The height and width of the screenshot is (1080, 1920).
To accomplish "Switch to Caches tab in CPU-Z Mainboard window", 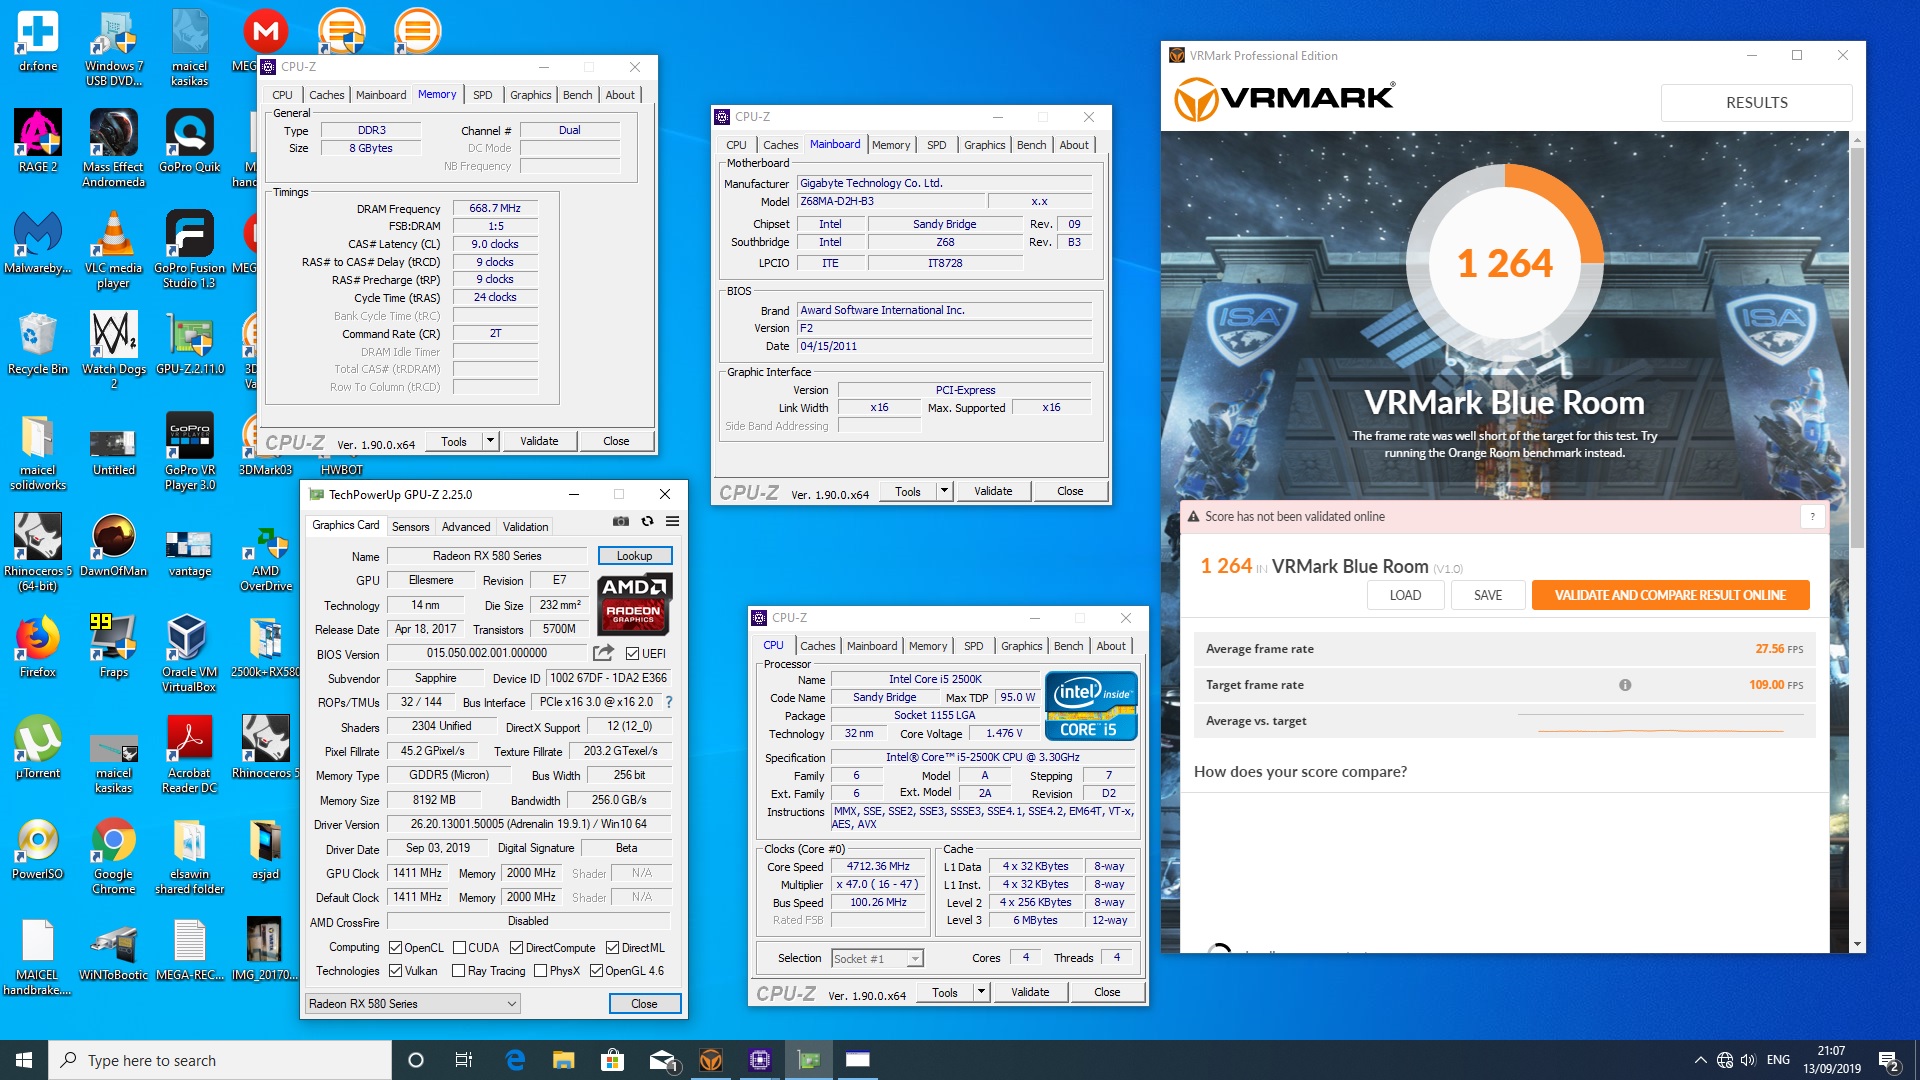I will 780,145.
